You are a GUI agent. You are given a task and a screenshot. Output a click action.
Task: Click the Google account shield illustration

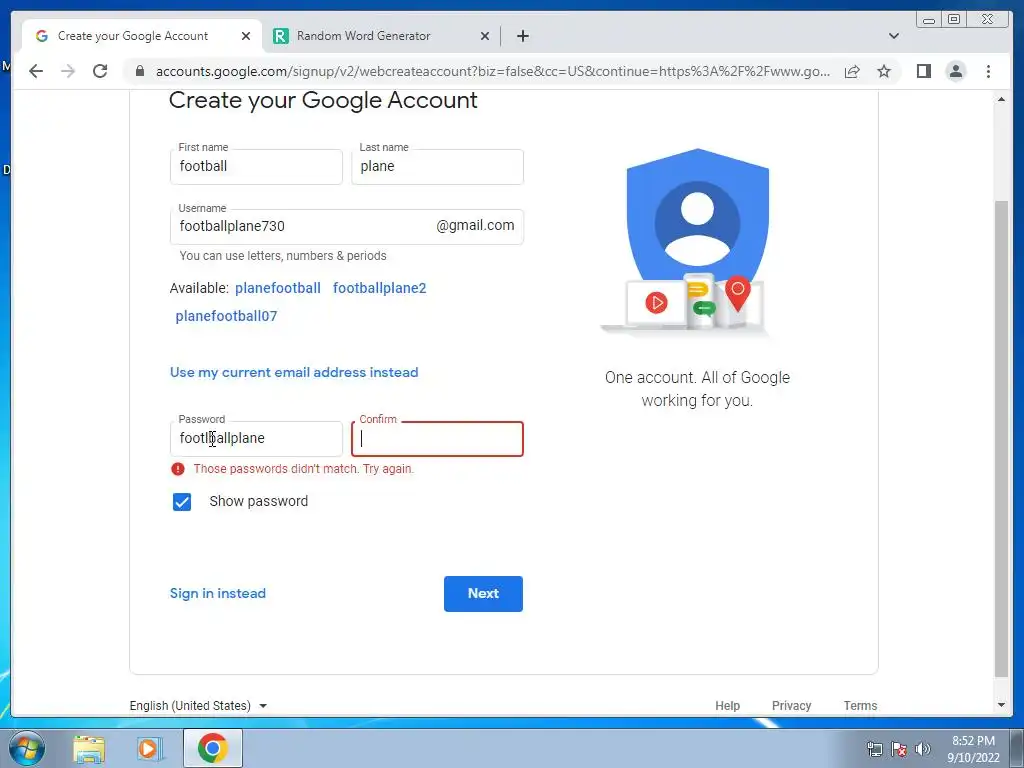coord(697,240)
